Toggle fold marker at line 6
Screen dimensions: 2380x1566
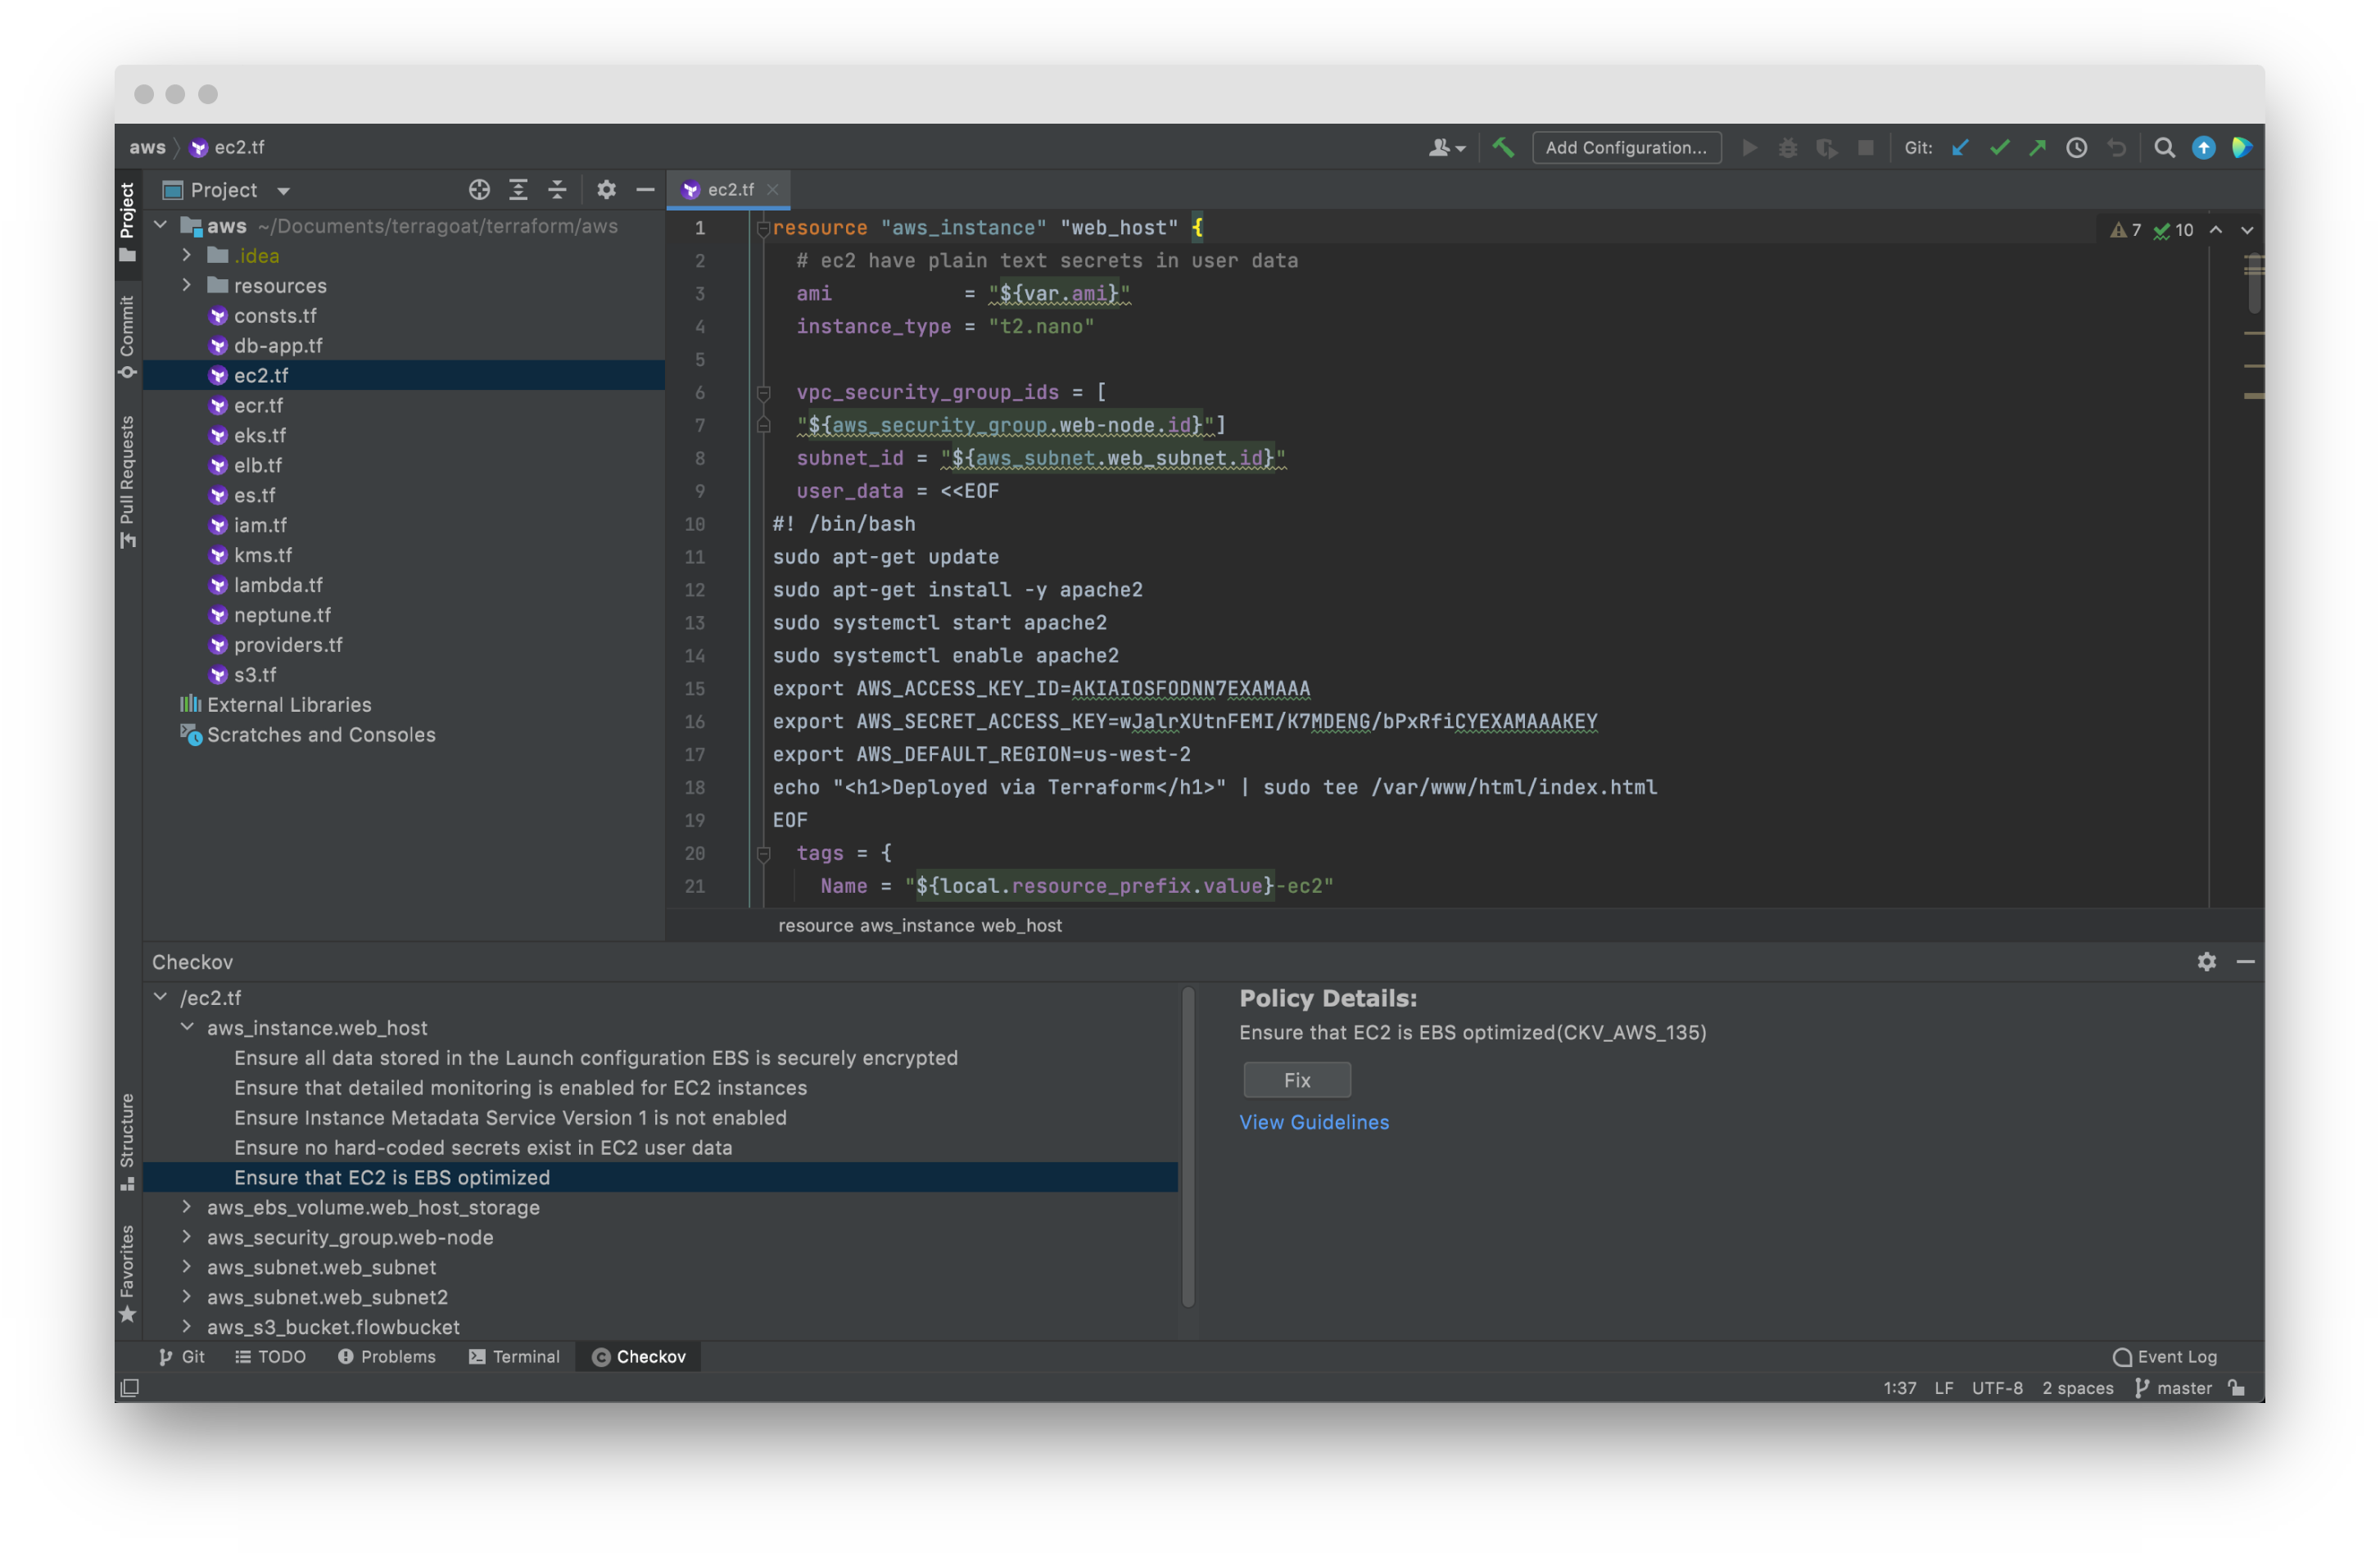763,393
